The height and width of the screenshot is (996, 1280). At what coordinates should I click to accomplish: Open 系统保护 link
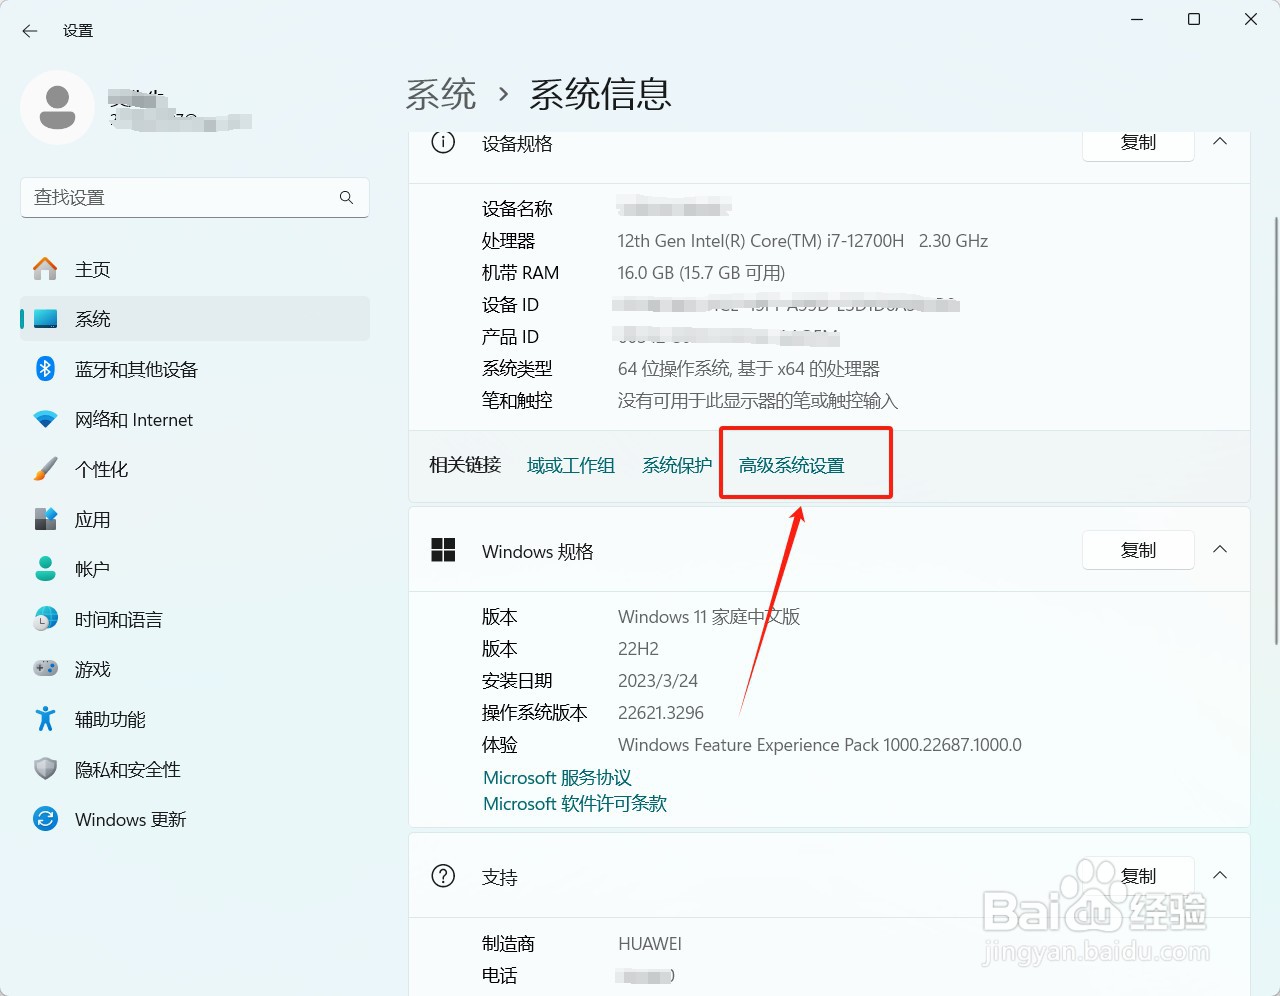click(x=677, y=465)
